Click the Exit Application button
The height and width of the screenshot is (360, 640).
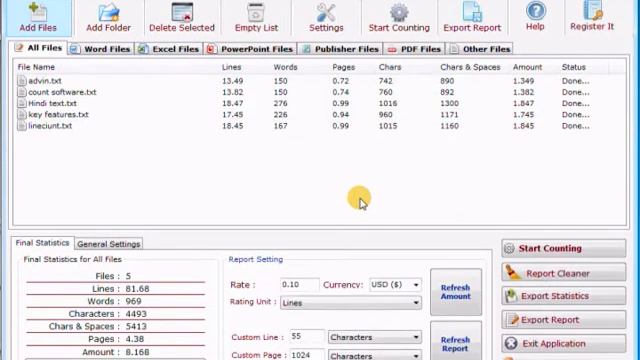click(564, 343)
